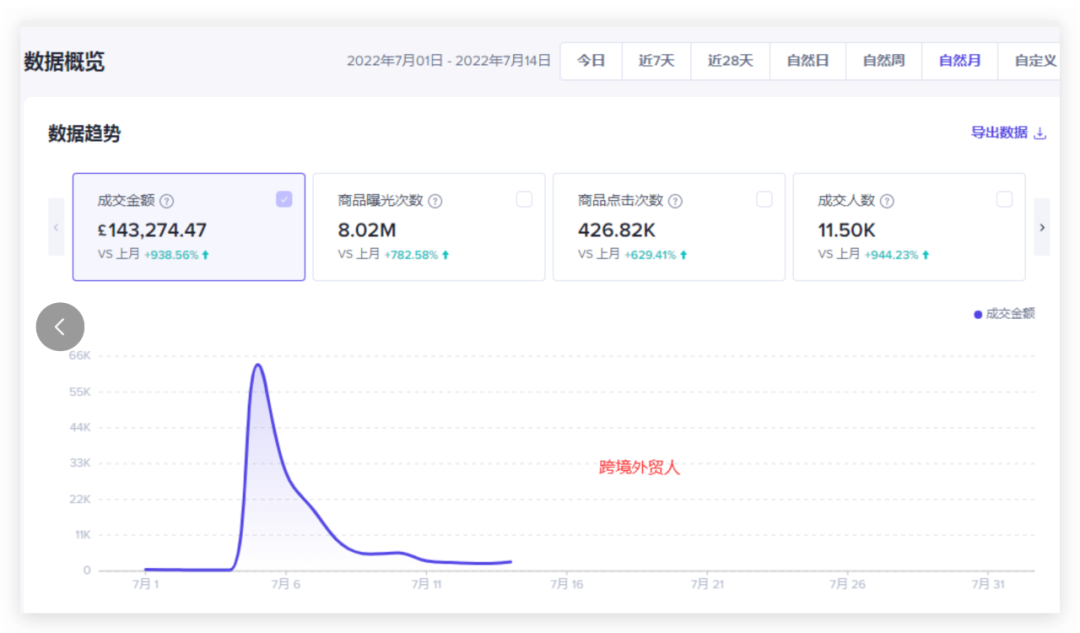
Task: Click the 33K y-axis label
Action: 80,463
